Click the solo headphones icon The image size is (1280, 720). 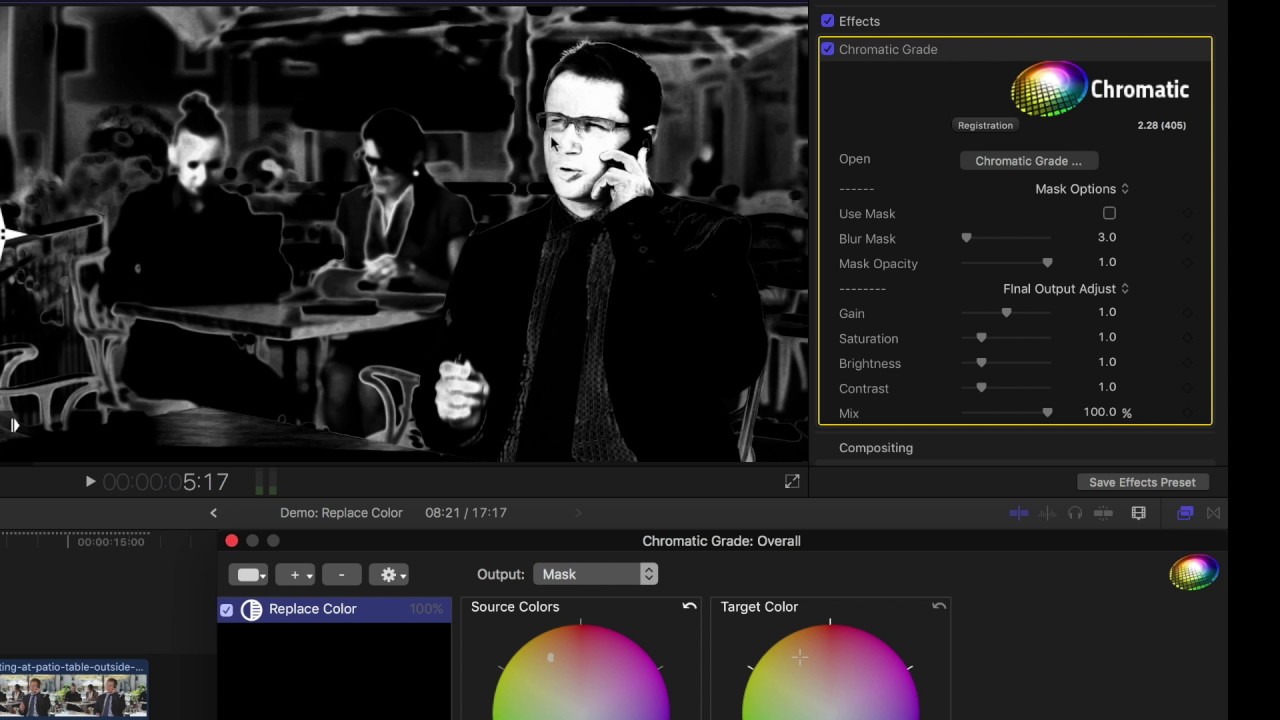pyautogui.click(x=1075, y=513)
